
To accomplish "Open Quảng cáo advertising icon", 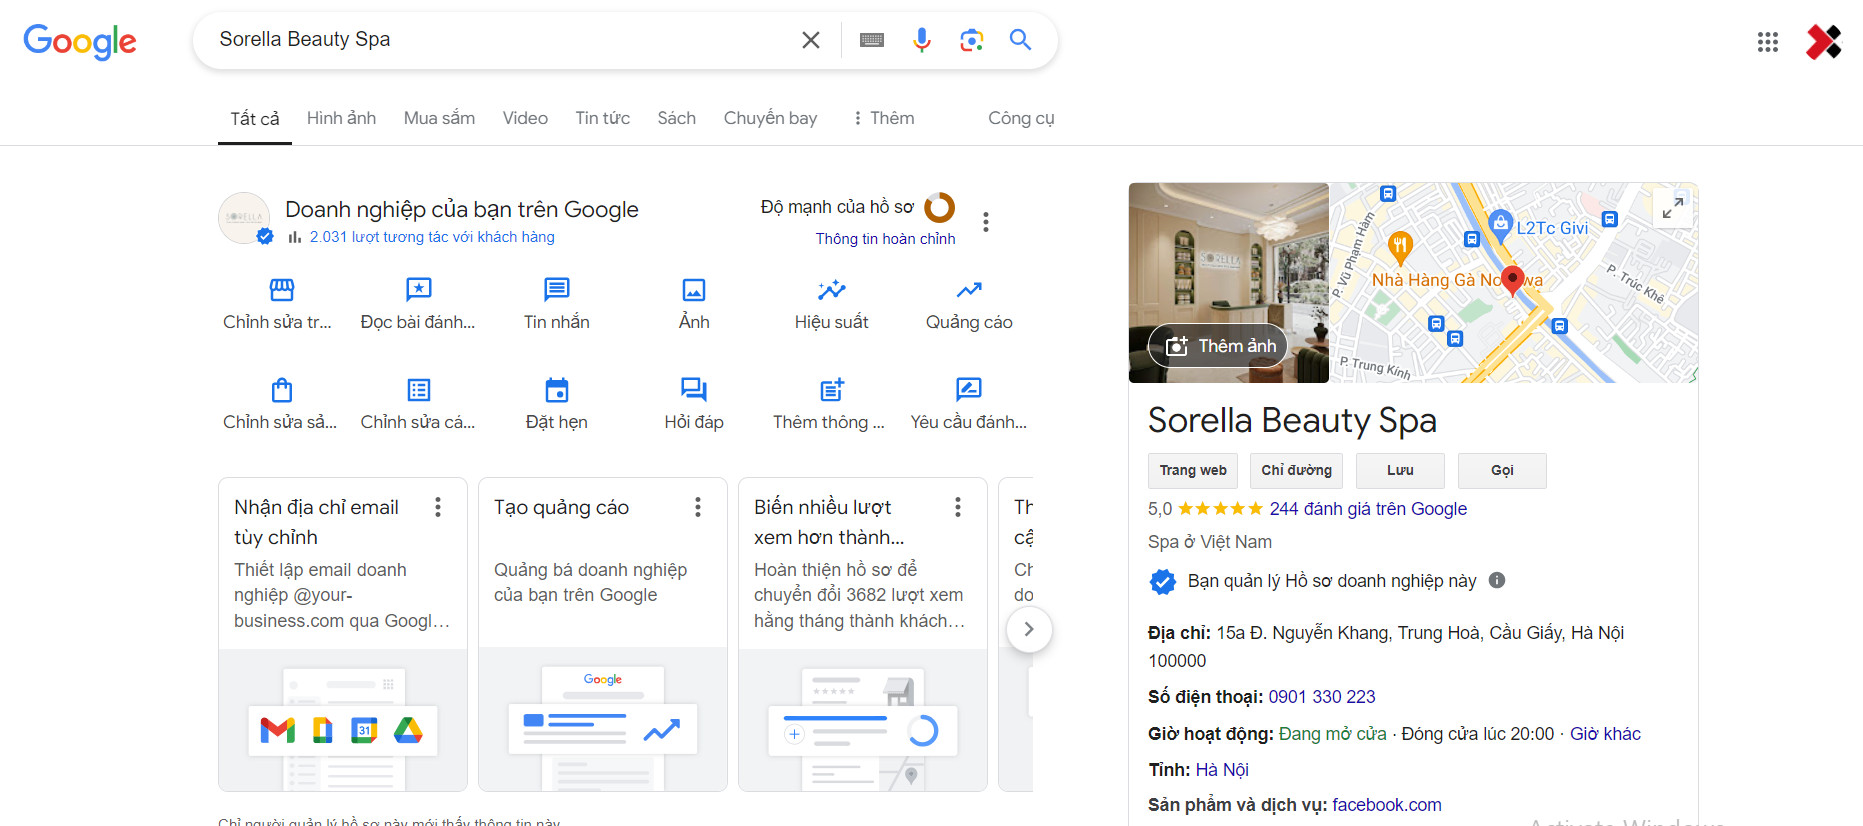I will pyautogui.click(x=969, y=290).
